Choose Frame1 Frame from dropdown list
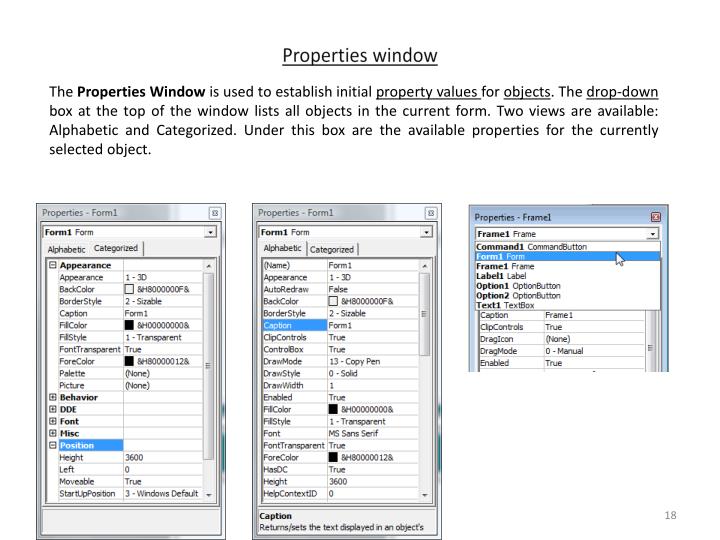This screenshot has height=540, width=720. coord(568,266)
